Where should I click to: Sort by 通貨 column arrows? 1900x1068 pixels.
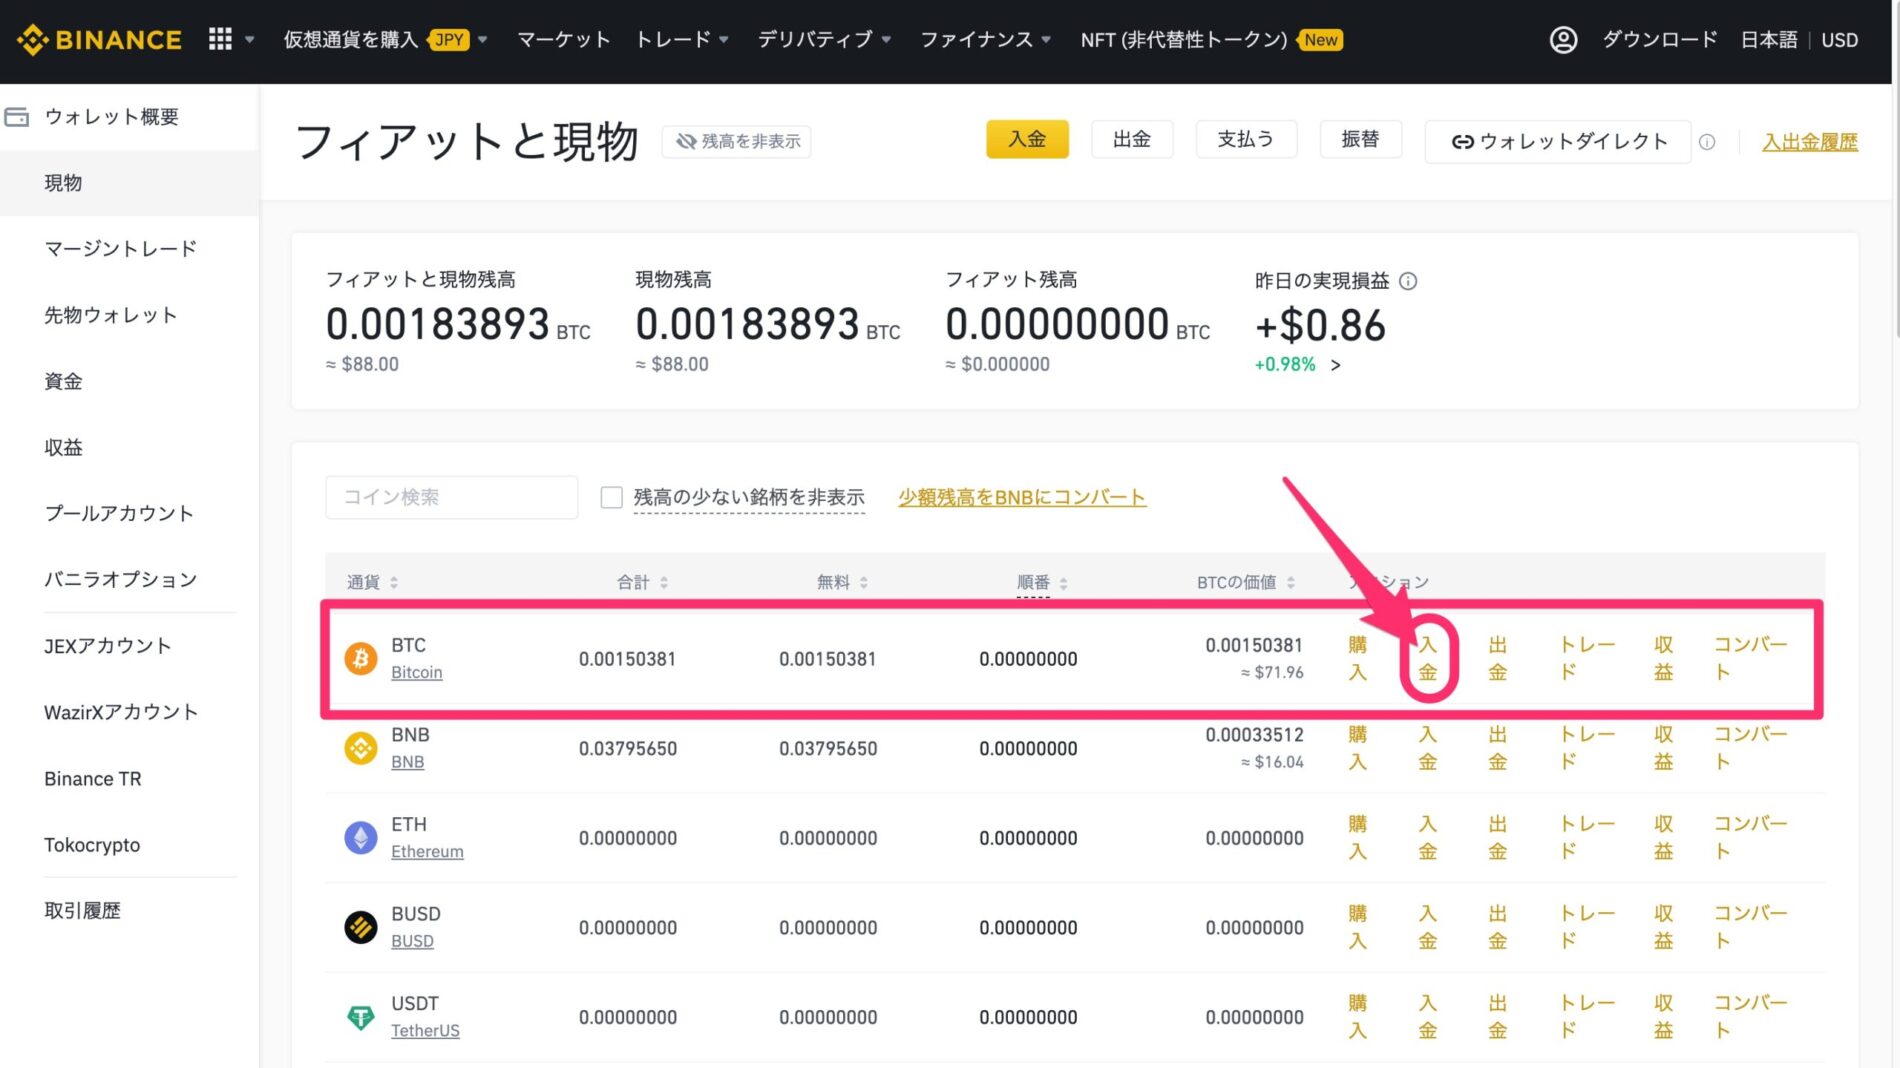394,582
